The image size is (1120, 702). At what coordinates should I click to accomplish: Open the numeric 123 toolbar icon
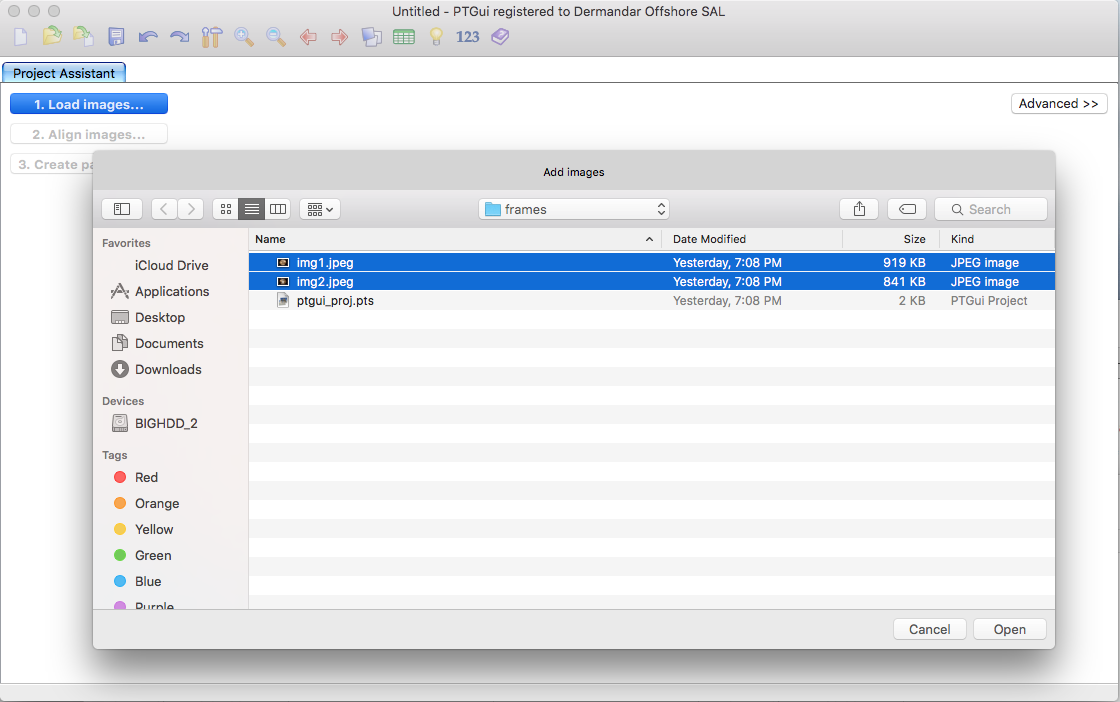tap(468, 37)
